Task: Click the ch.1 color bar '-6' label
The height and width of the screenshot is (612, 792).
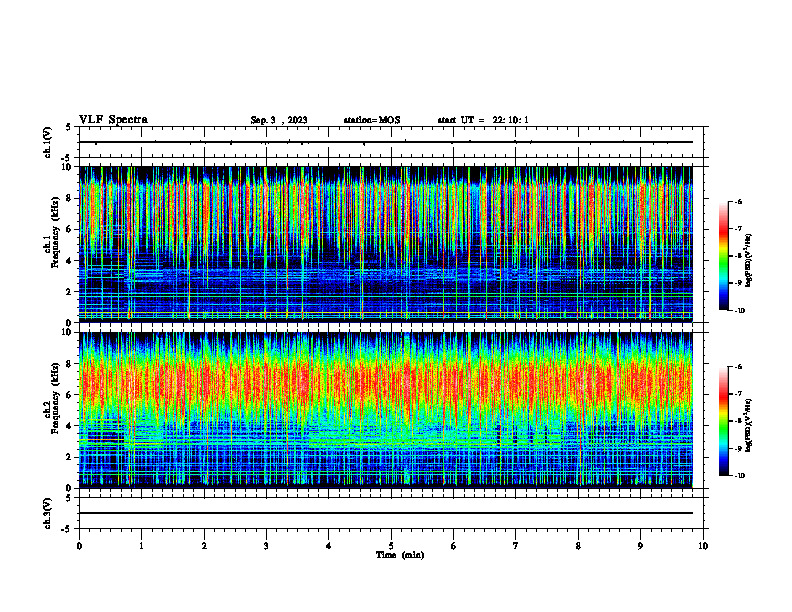Action: point(738,202)
